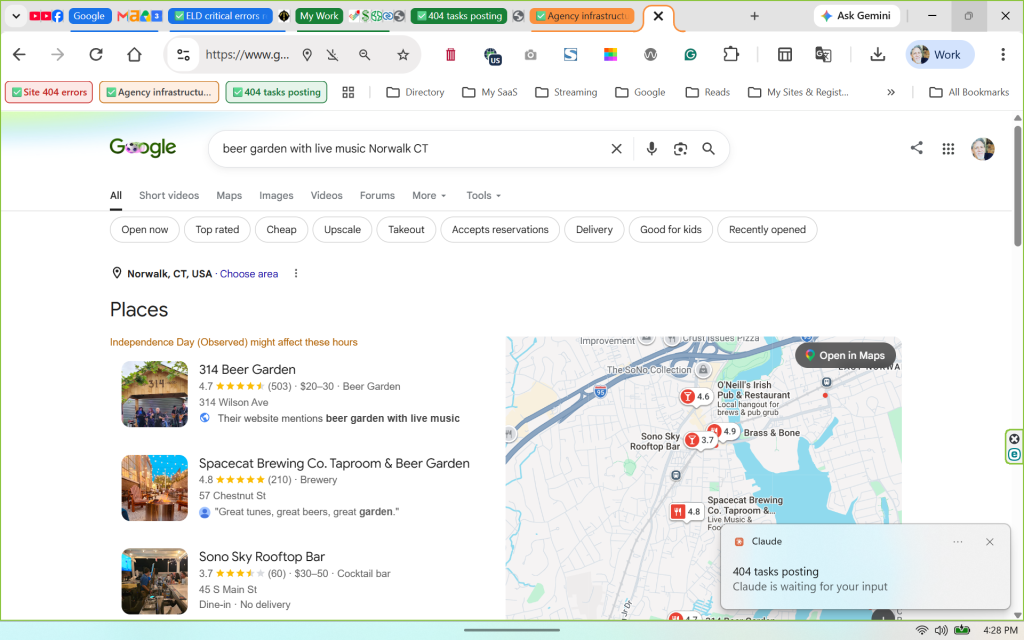Click the Google Translate toolbar icon
The width and height of the screenshot is (1024, 640).
click(x=823, y=55)
